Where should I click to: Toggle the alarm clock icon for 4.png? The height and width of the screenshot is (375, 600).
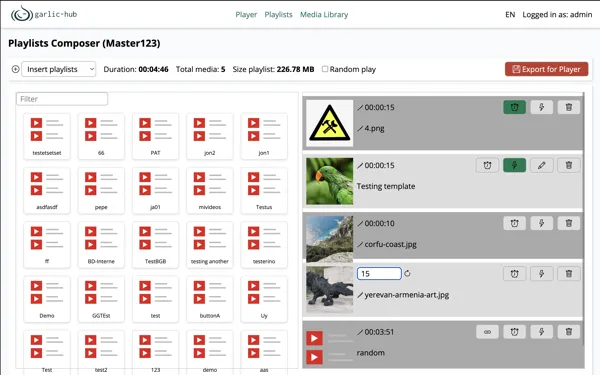(x=514, y=107)
